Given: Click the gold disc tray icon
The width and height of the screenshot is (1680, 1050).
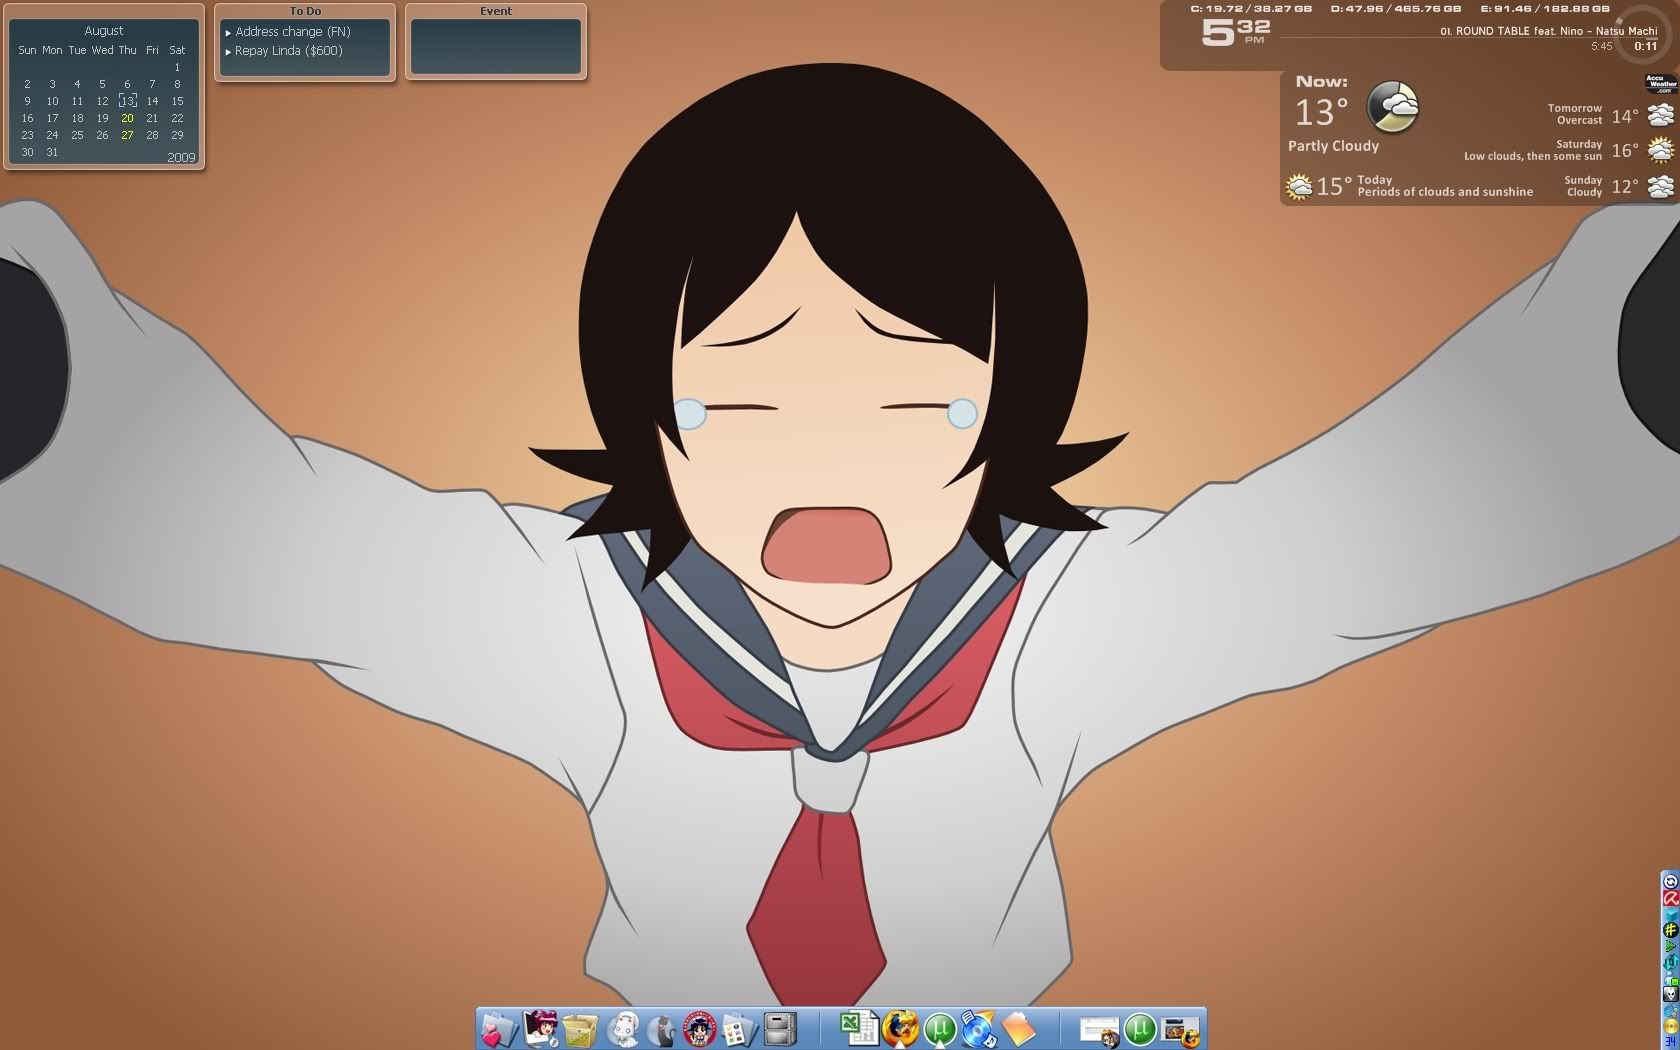Looking at the screenshot, I should click(x=1670, y=1027).
